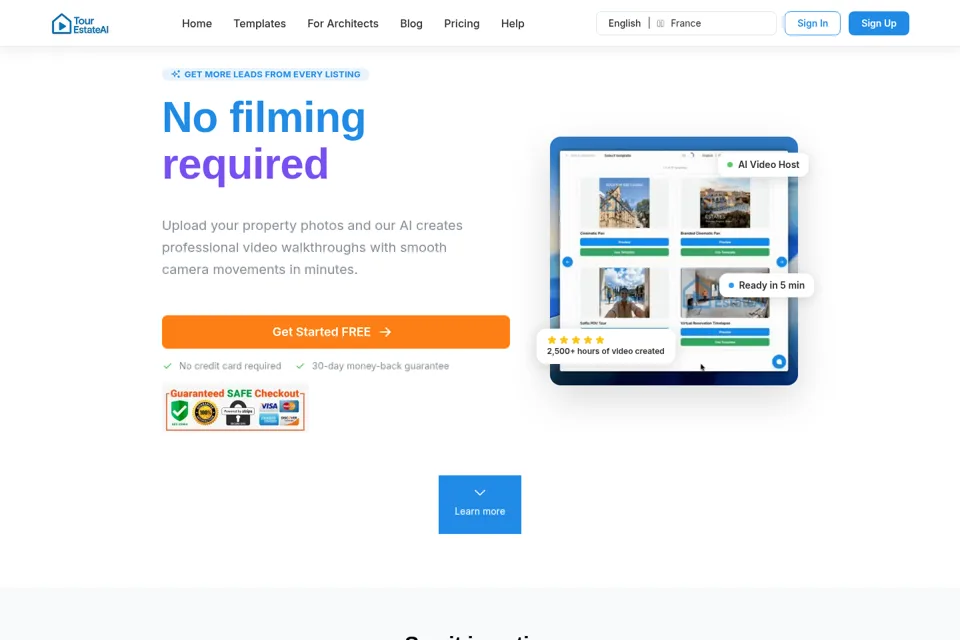Click the AI Video Host badge

point(763,164)
